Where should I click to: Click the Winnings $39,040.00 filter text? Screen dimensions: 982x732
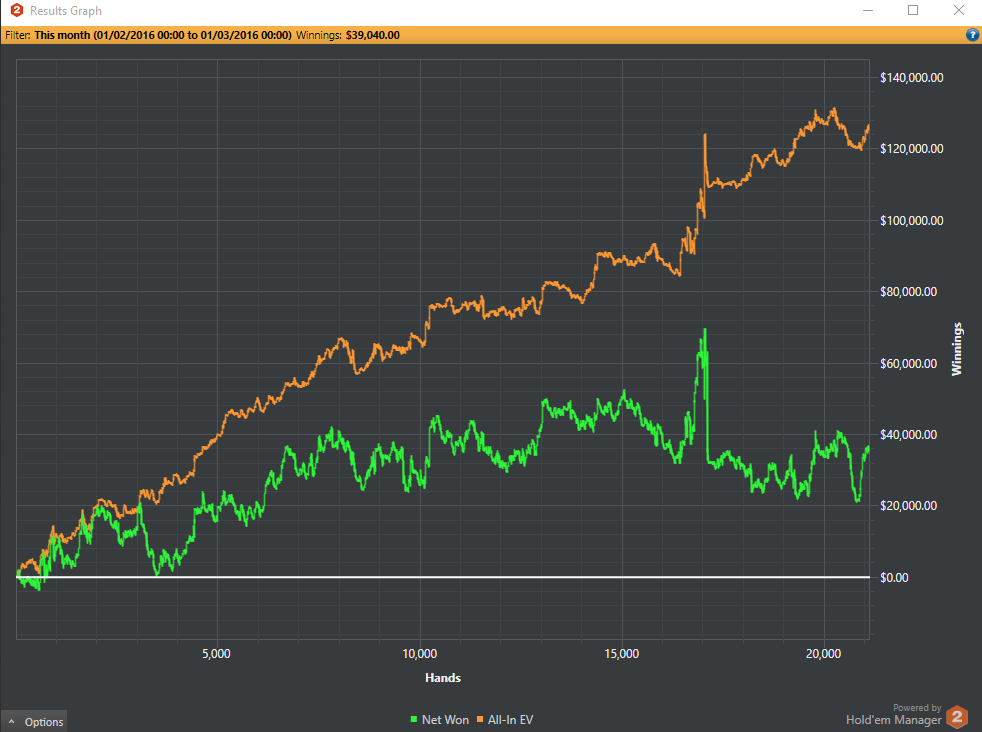(x=348, y=35)
